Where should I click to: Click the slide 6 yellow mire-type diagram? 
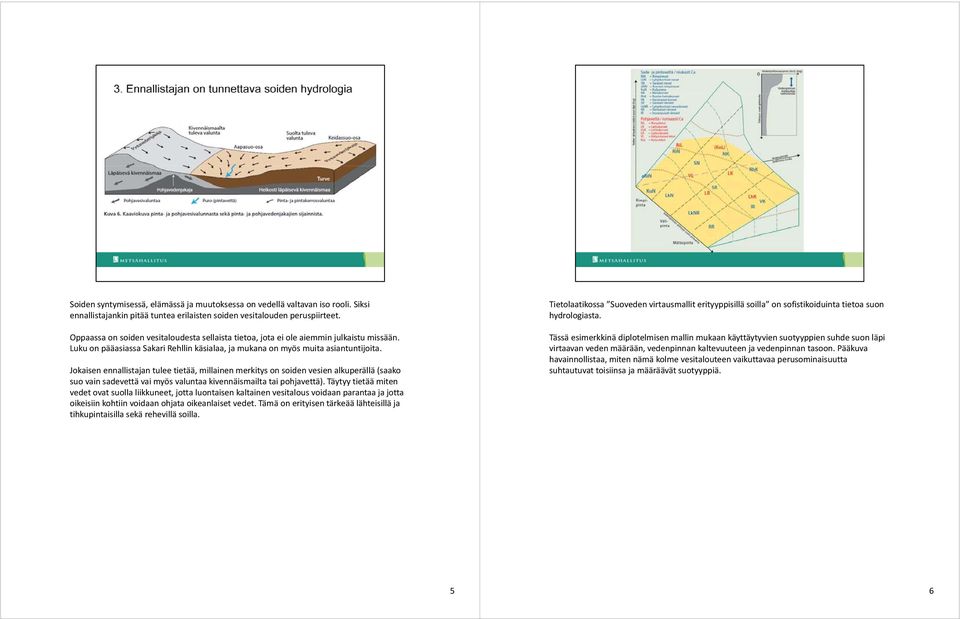pyautogui.click(x=717, y=160)
